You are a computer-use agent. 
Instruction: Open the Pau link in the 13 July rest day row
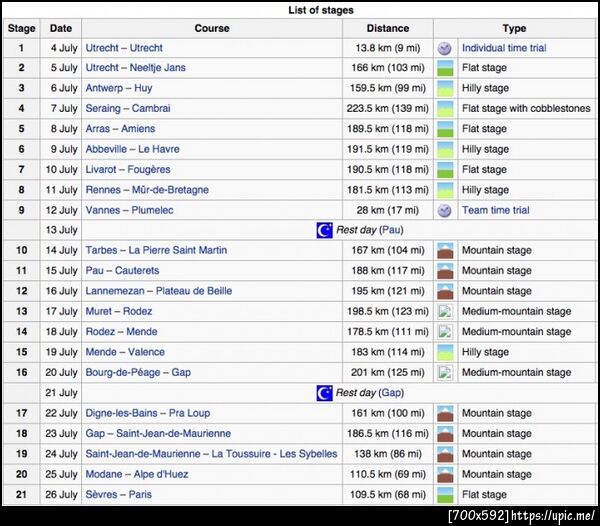(x=391, y=230)
